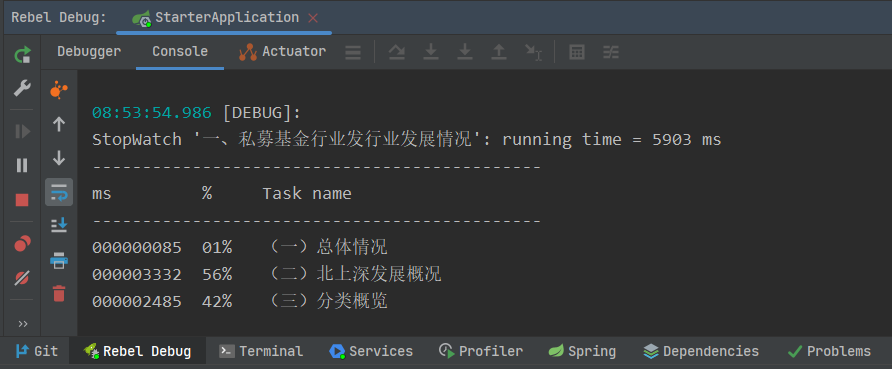Toggle soft-wrap in the console
The width and height of the screenshot is (892, 369).
point(59,192)
